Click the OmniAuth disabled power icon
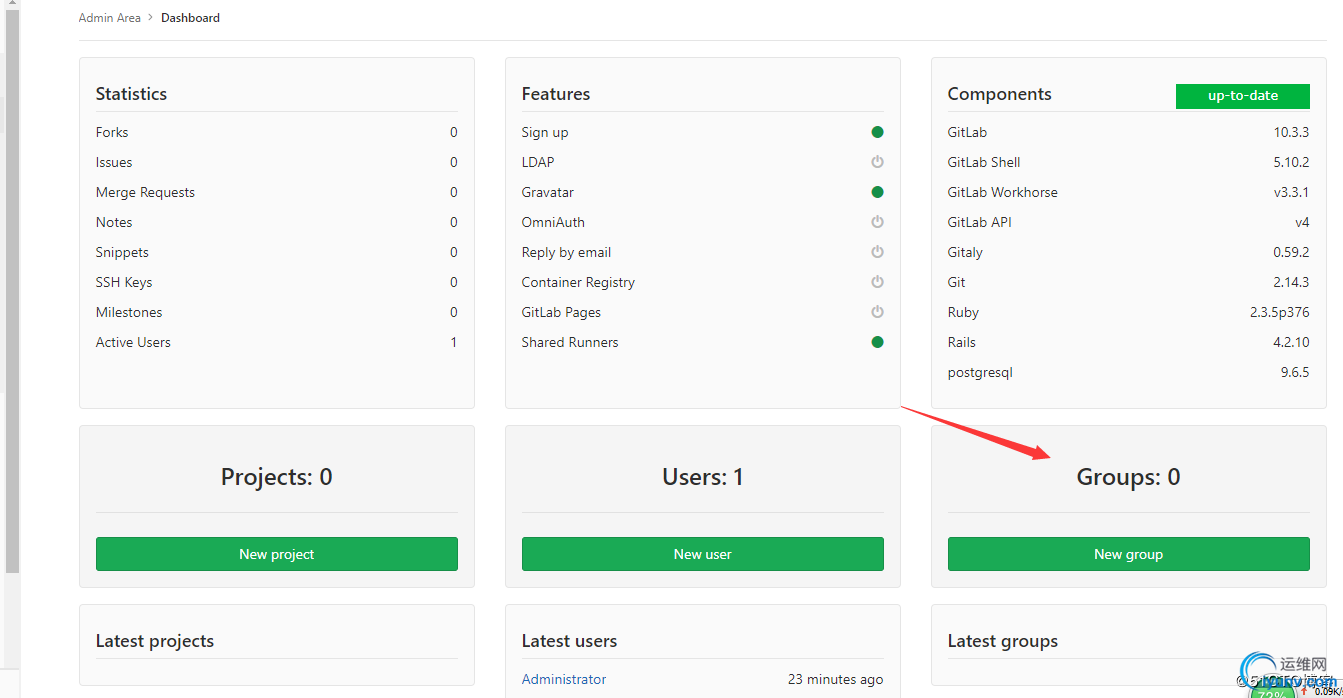The height and width of the screenshot is (698, 1343). [877, 222]
